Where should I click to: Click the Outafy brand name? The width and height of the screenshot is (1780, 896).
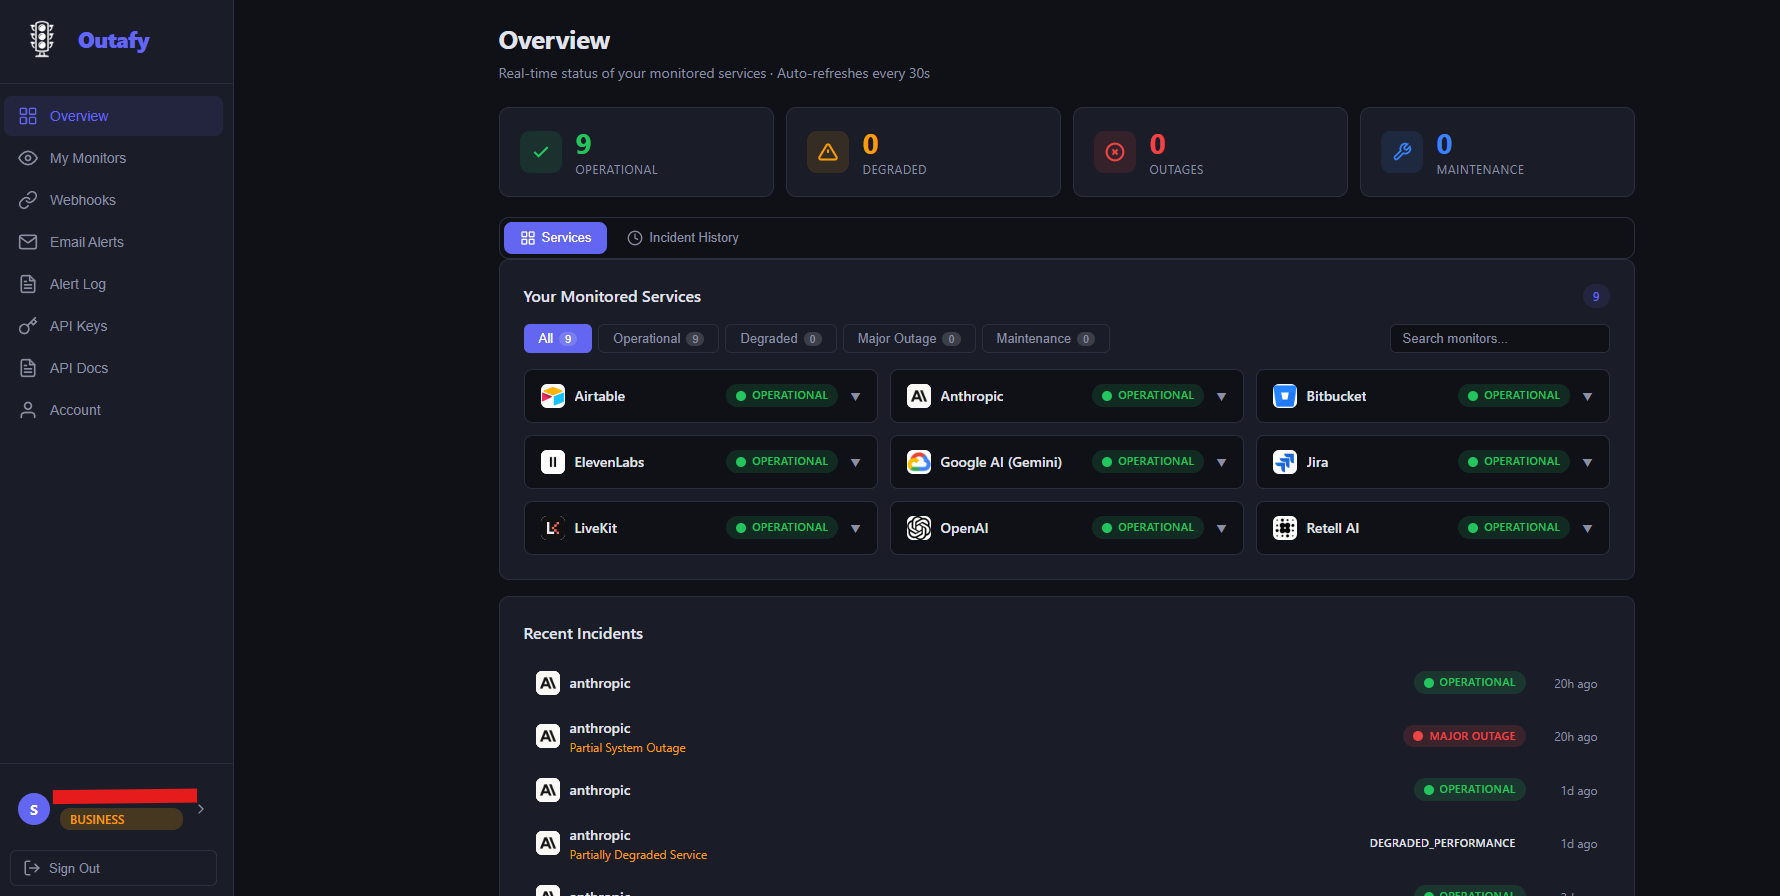[x=114, y=40]
